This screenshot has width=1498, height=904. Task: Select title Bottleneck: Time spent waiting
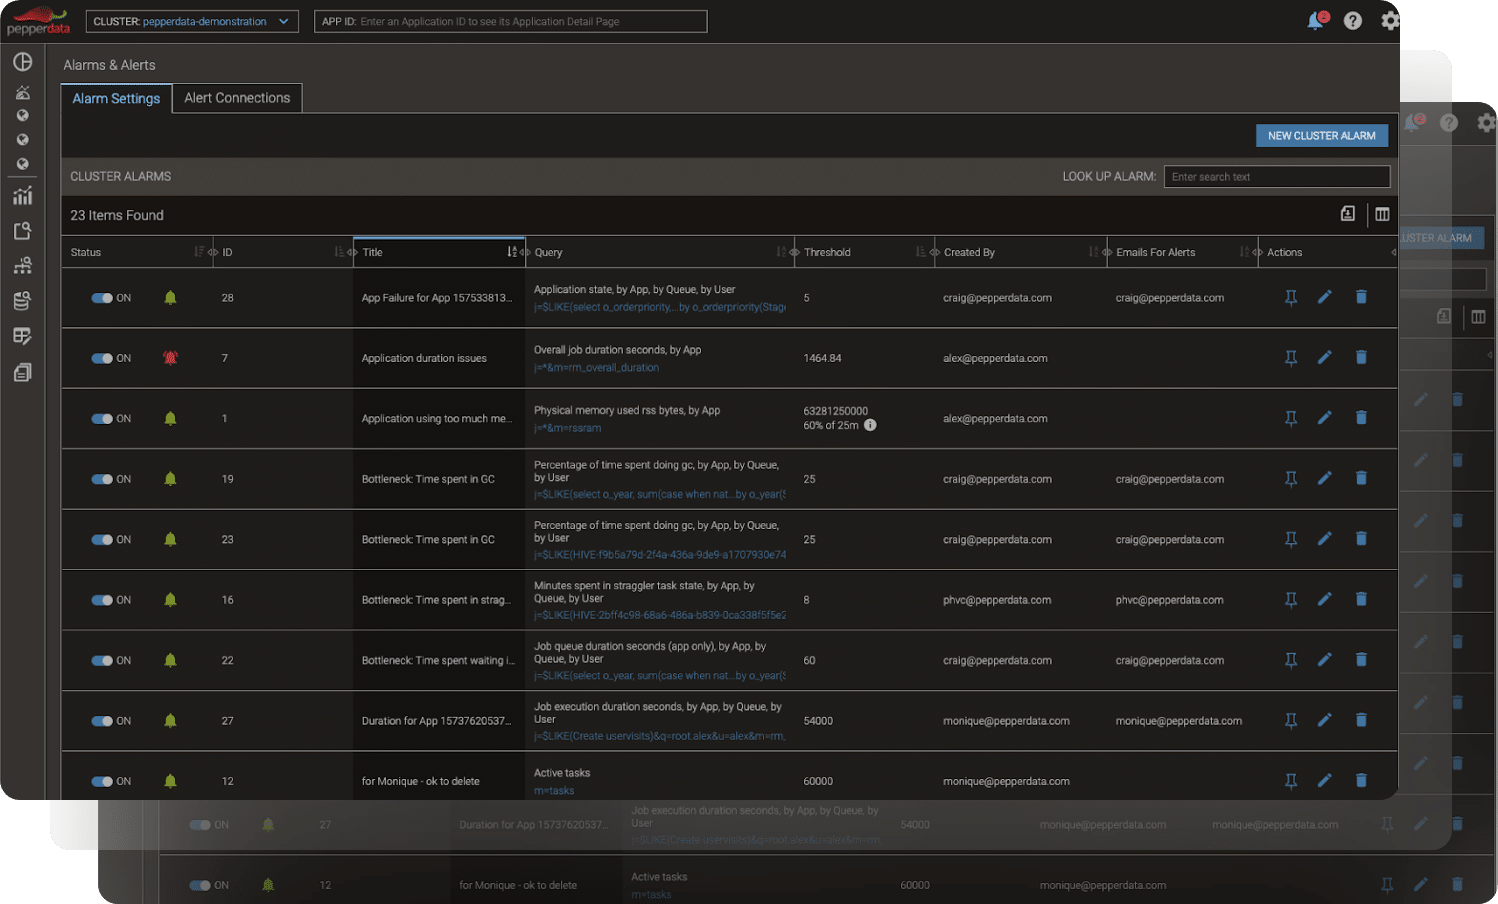pos(438,660)
